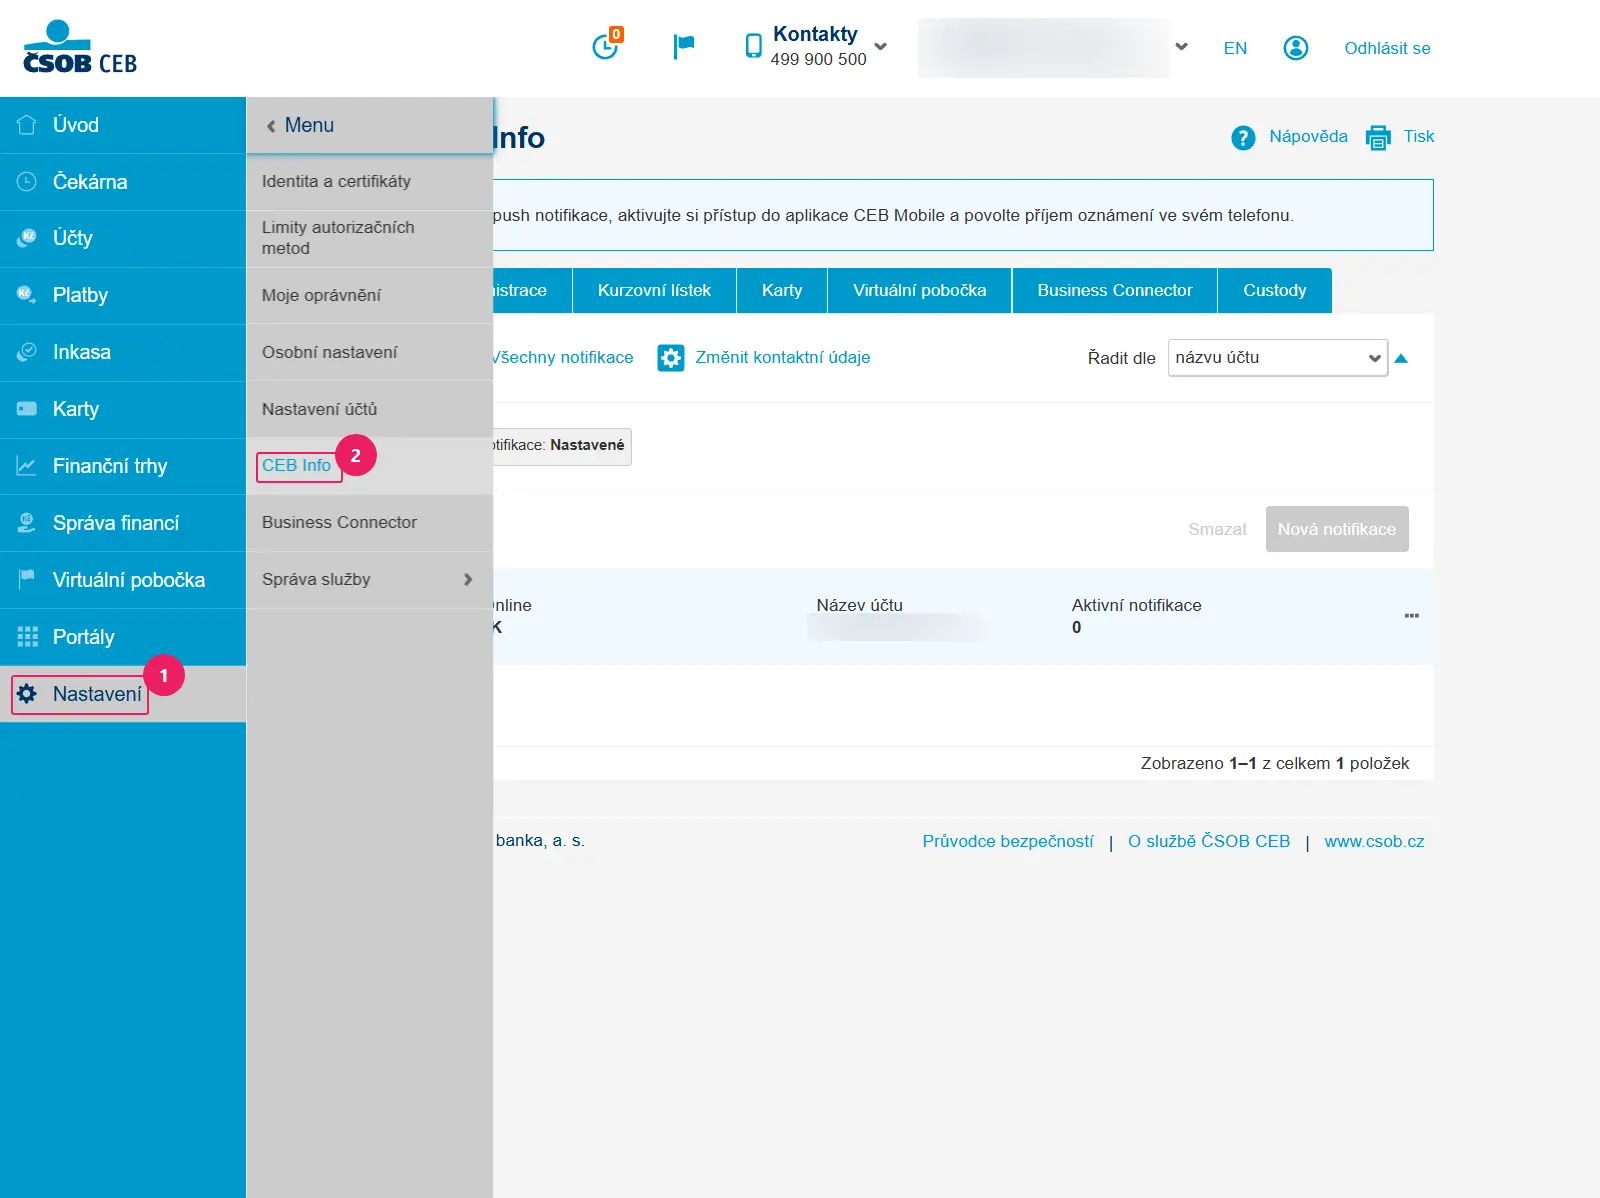Select CEB Info in settings submenu
1600x1198 pixels.
pos(297,466)
